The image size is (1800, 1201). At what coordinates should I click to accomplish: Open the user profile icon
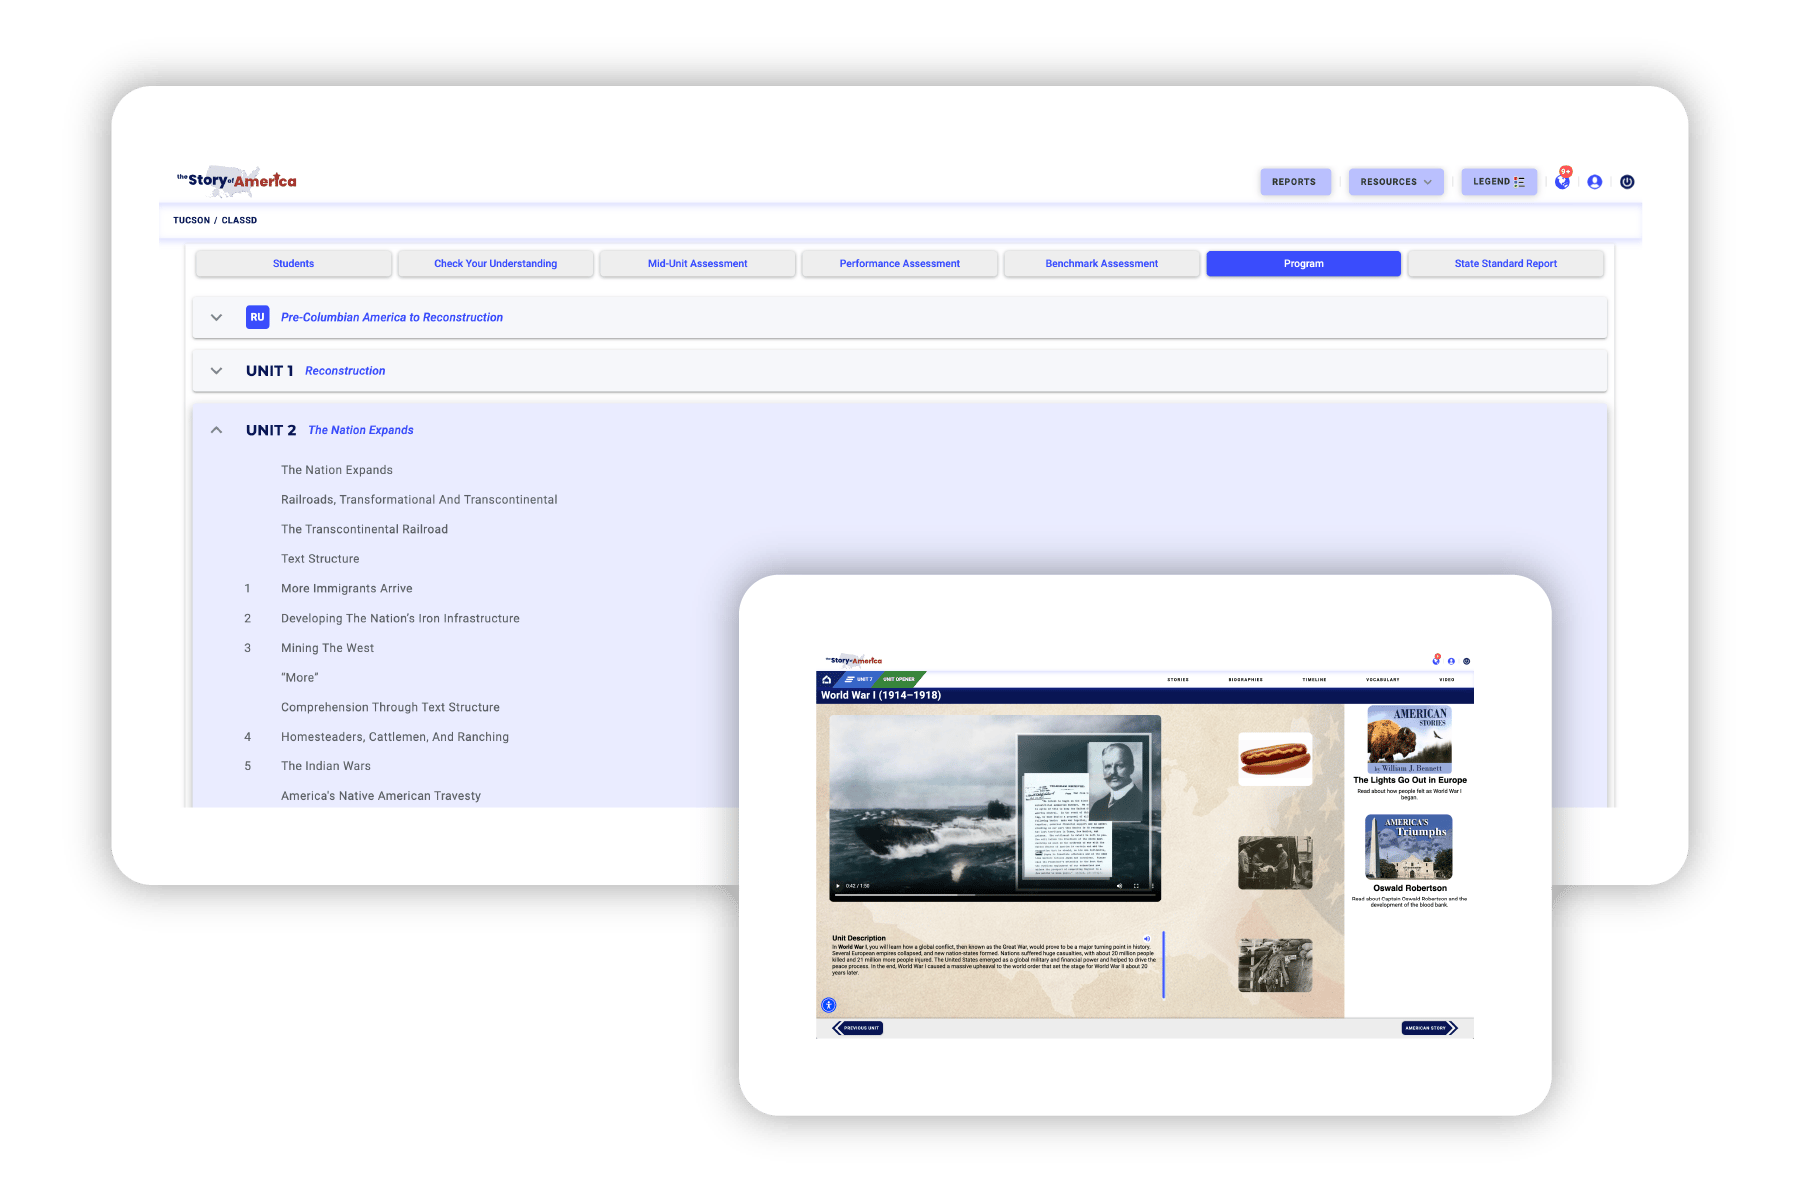coord(1595,182)
